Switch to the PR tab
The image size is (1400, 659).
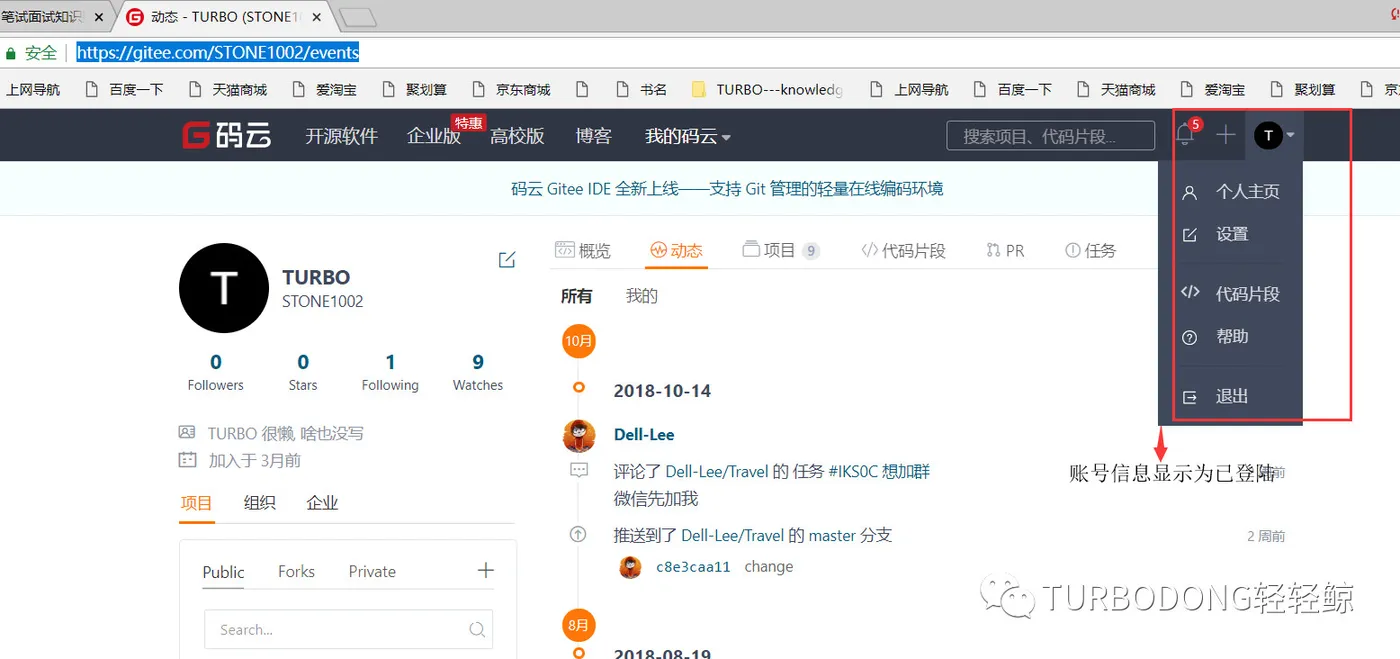tap(1005, 250)
